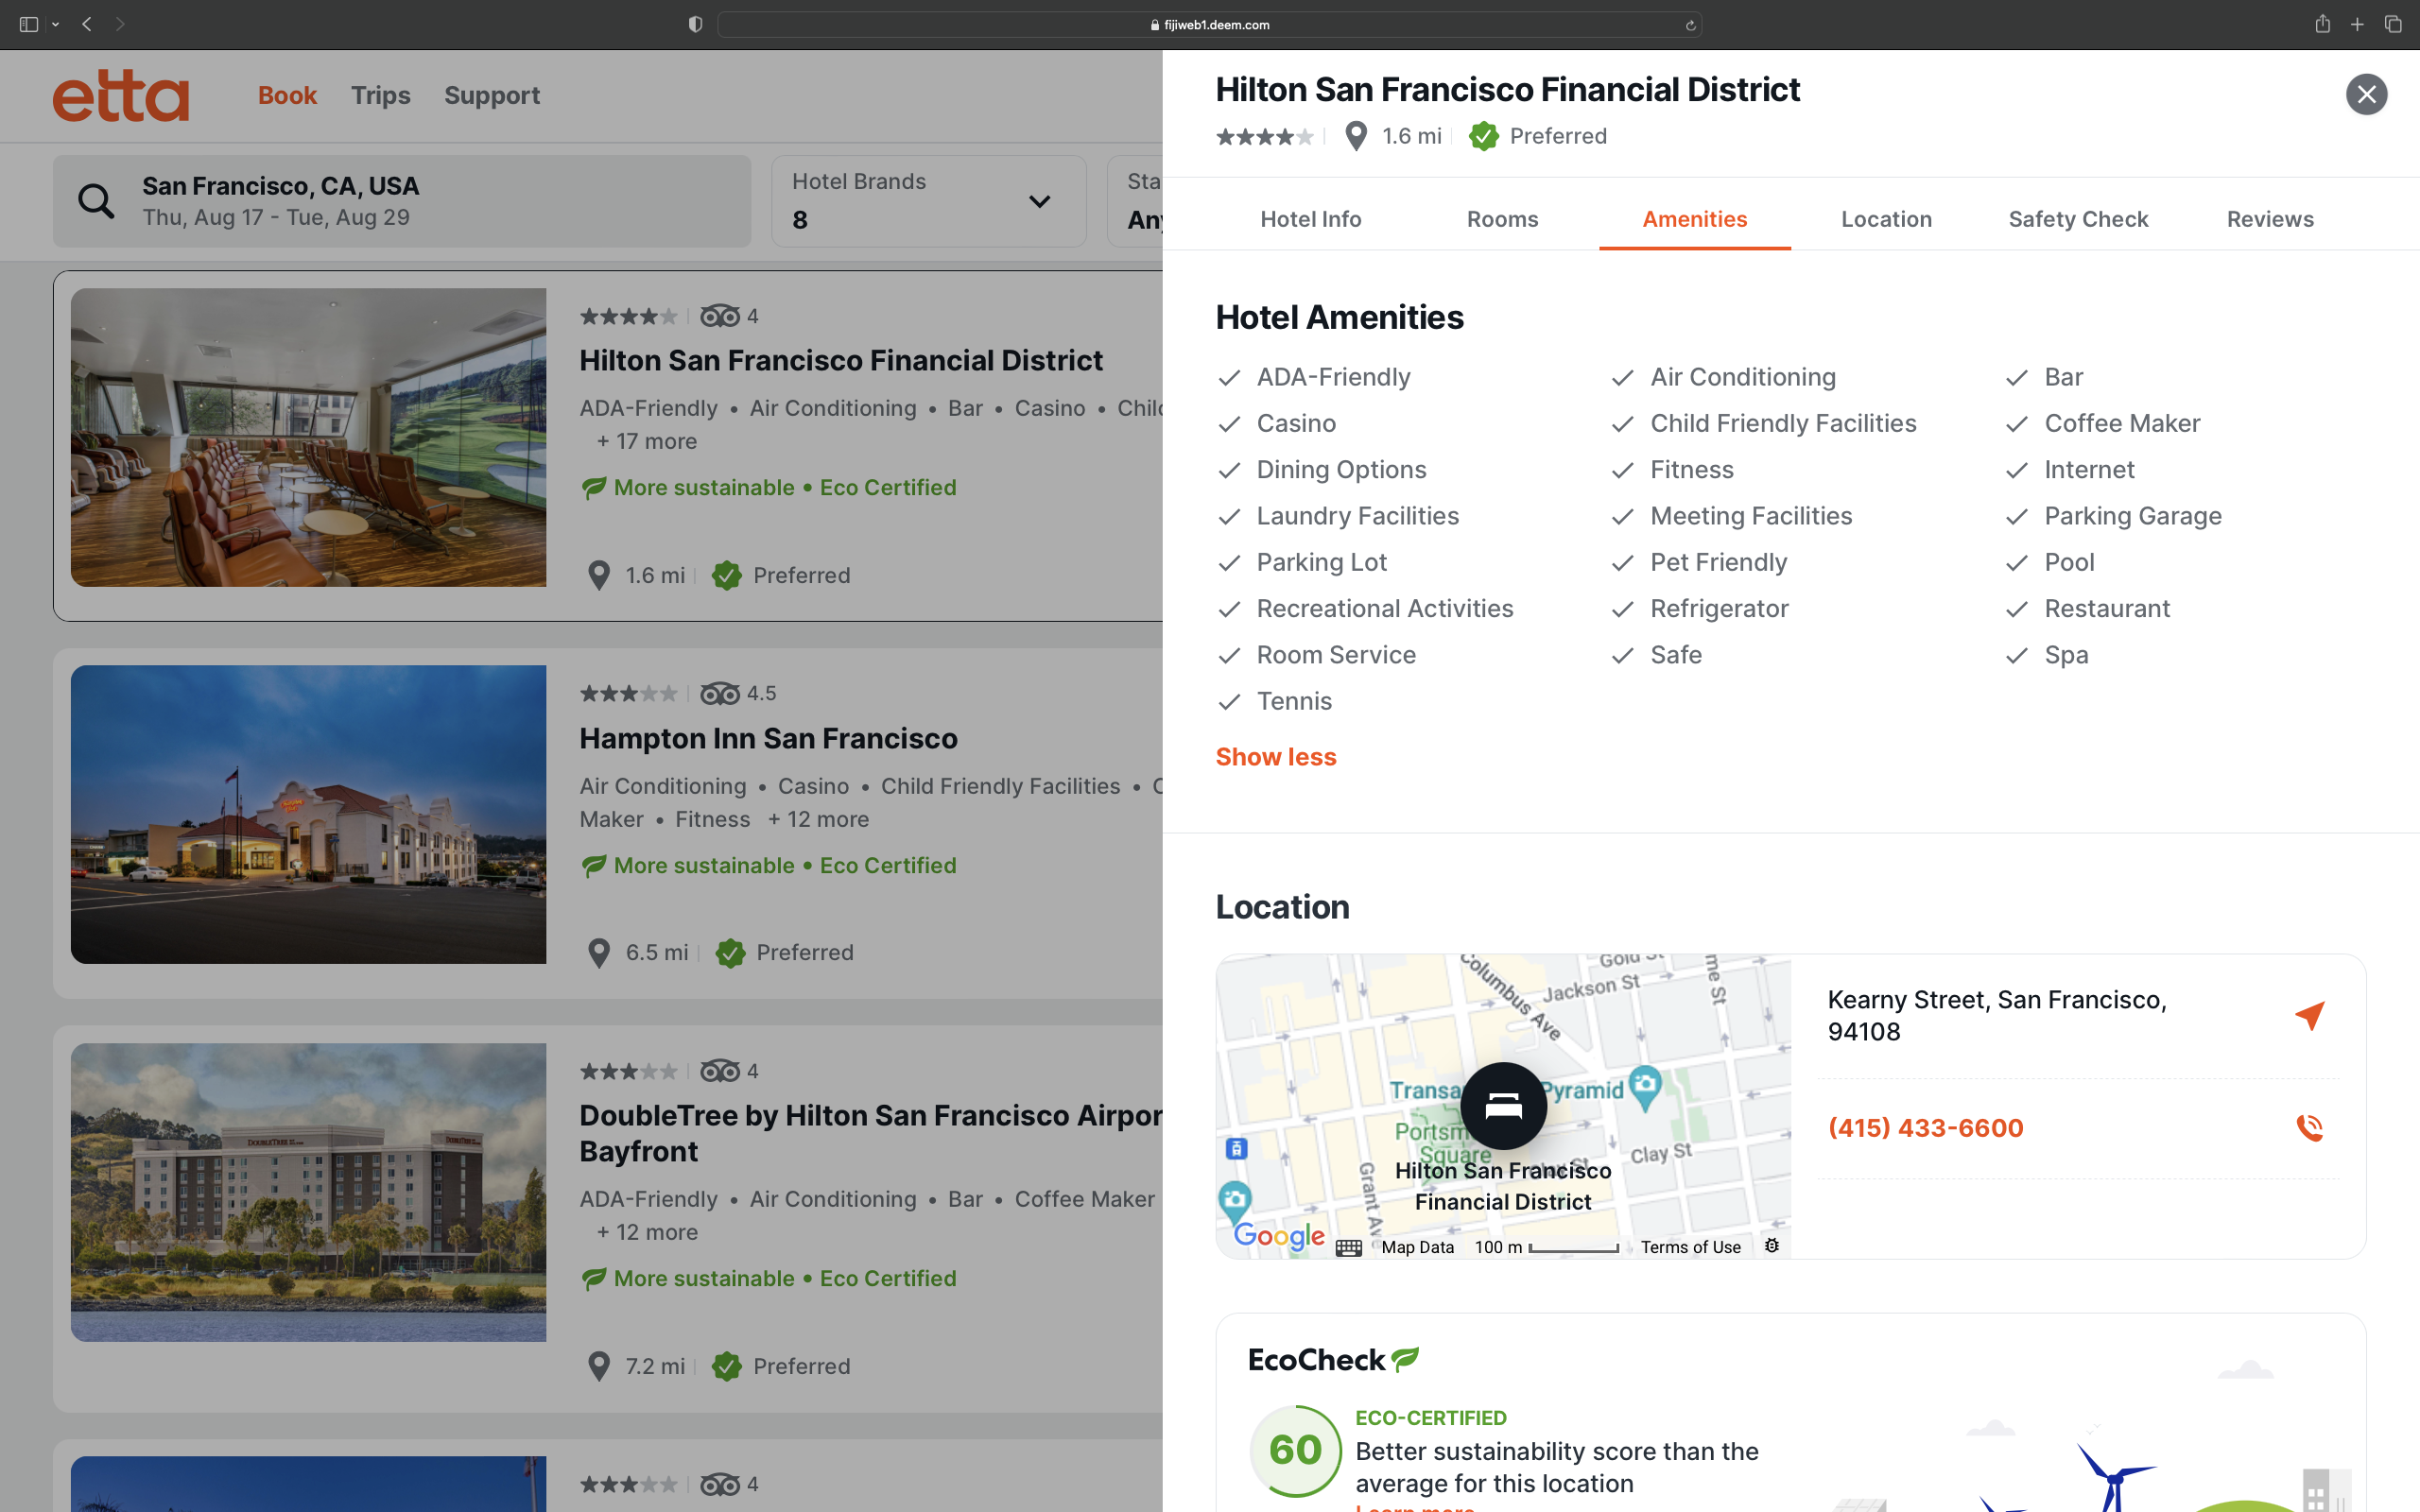The image size is (2420, 1512).
Task: Click the TripAdvisor owl icon for Hilton Financial District
Action: click(720, 316)
